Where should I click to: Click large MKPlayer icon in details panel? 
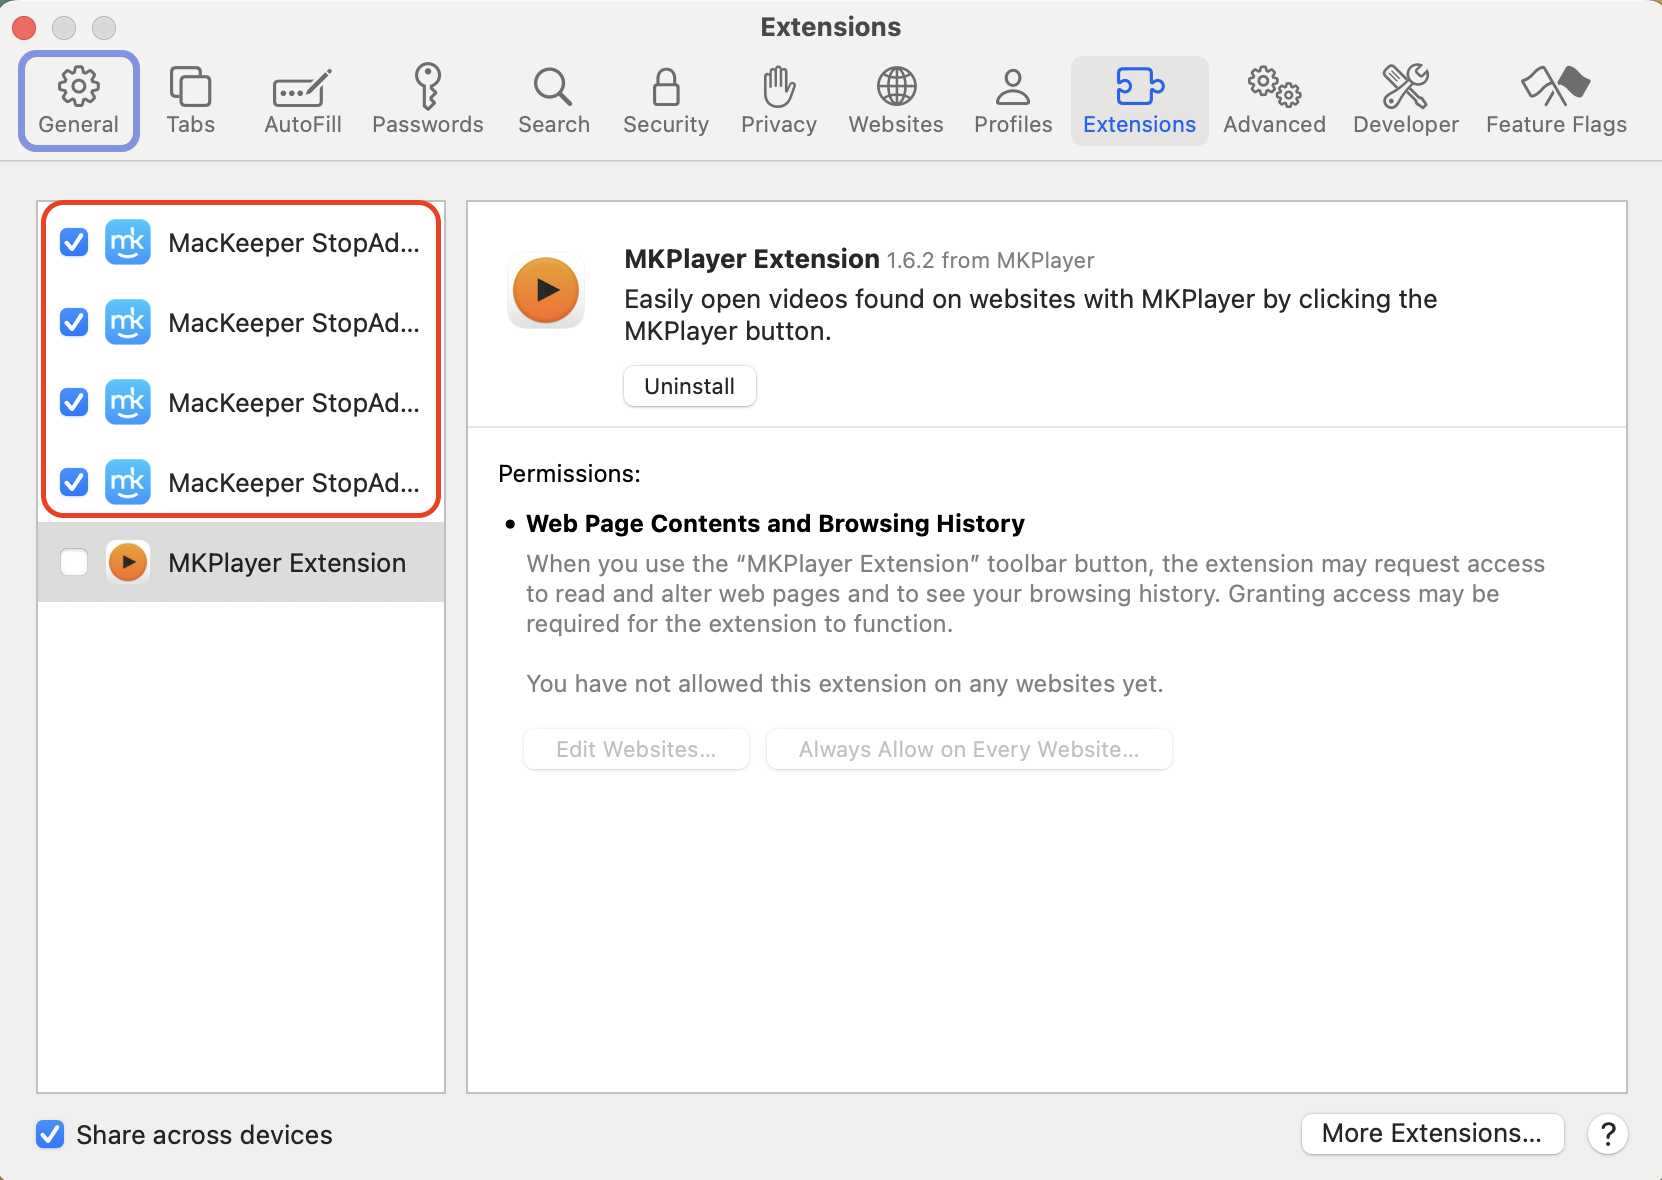click(x=546, y=290)
